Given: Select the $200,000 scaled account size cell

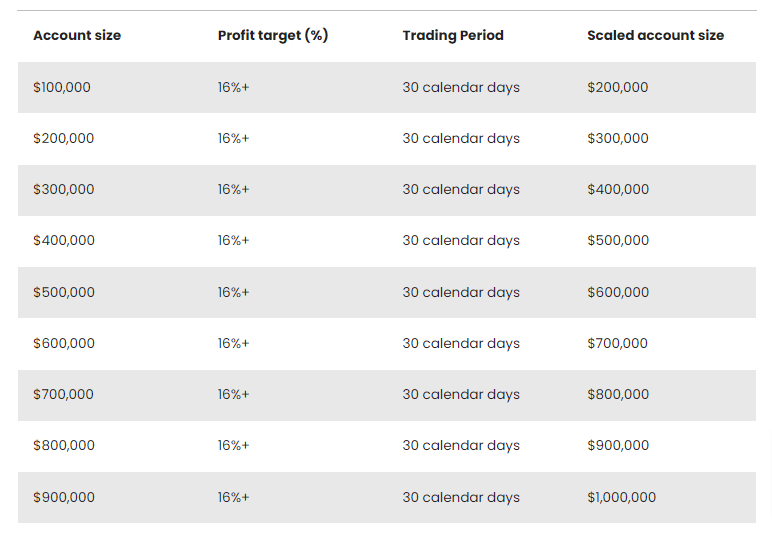Looking at the screenshot, I should 617,87.
